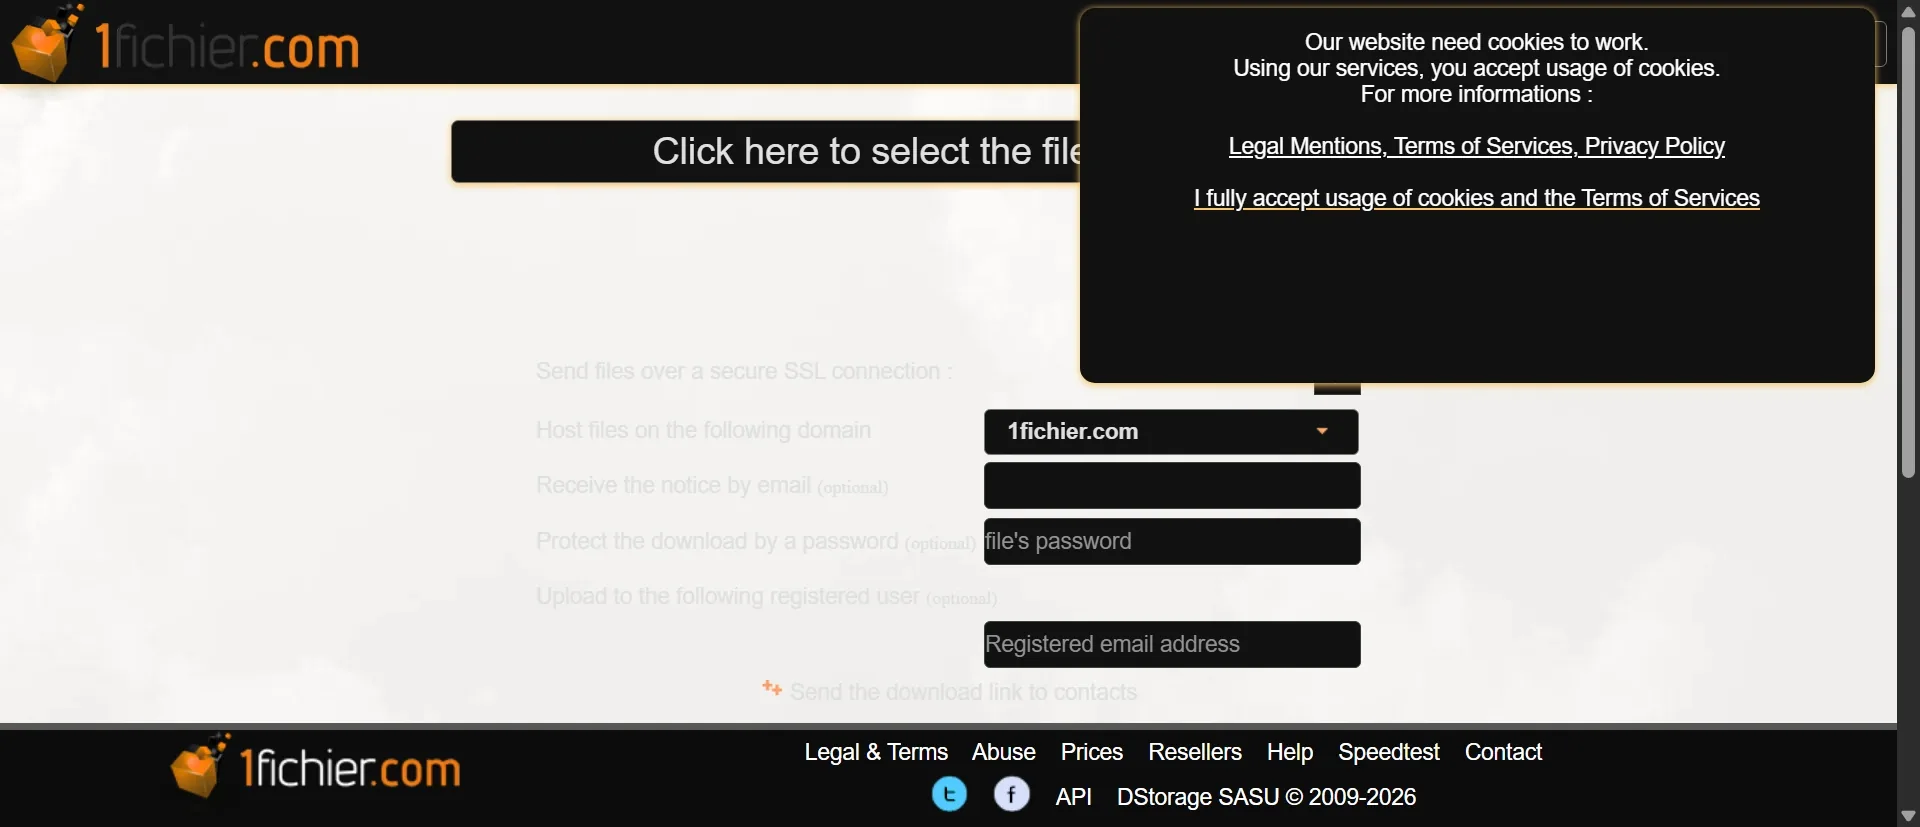
Task: Click the 1fichier.com logo in the header
Action: tap(186, 42)
